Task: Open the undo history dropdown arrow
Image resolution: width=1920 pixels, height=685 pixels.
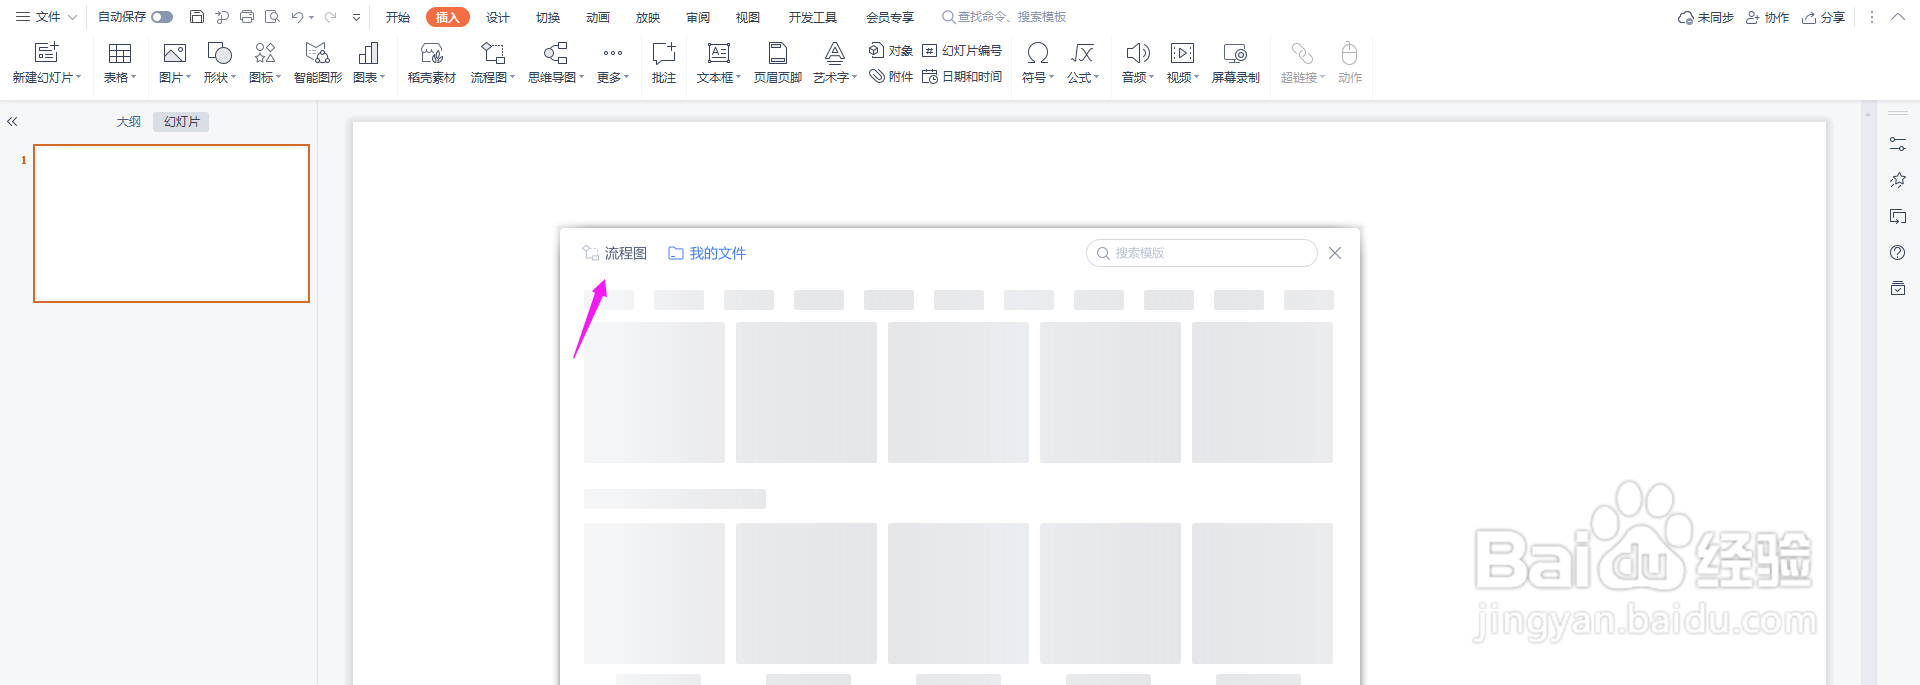Action: click(x=312, y=17)
